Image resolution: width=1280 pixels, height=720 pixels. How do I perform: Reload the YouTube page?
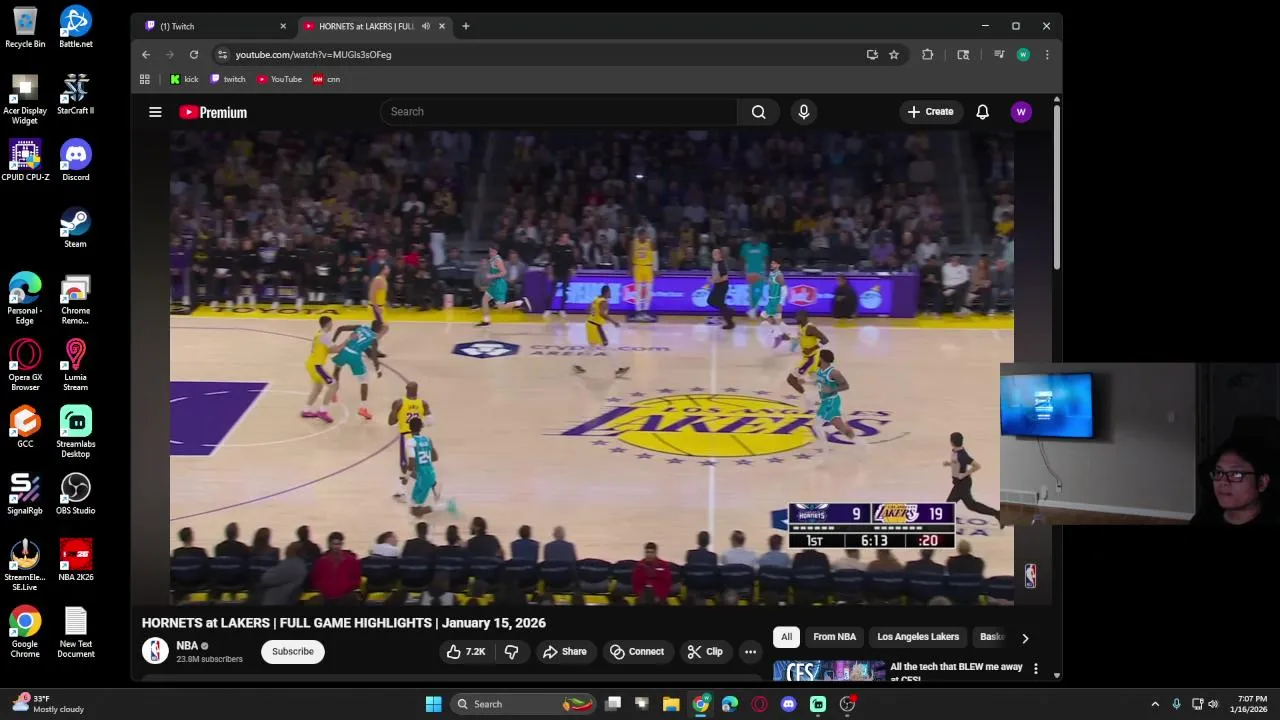coord(194,55)
